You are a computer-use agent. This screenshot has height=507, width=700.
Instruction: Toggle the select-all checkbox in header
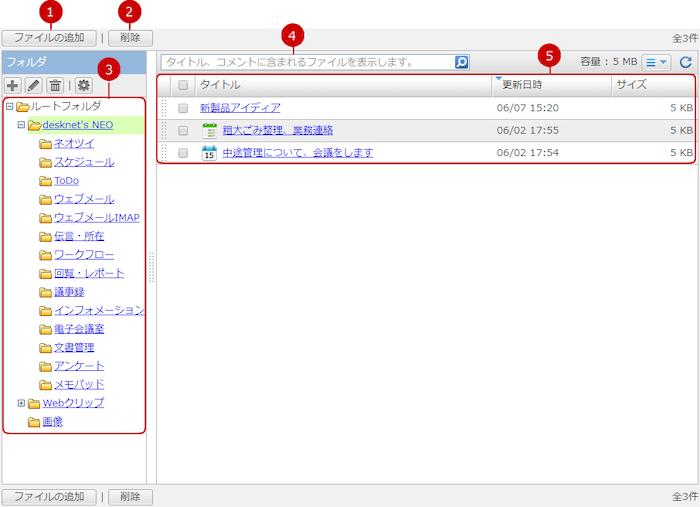coord(183,85)
